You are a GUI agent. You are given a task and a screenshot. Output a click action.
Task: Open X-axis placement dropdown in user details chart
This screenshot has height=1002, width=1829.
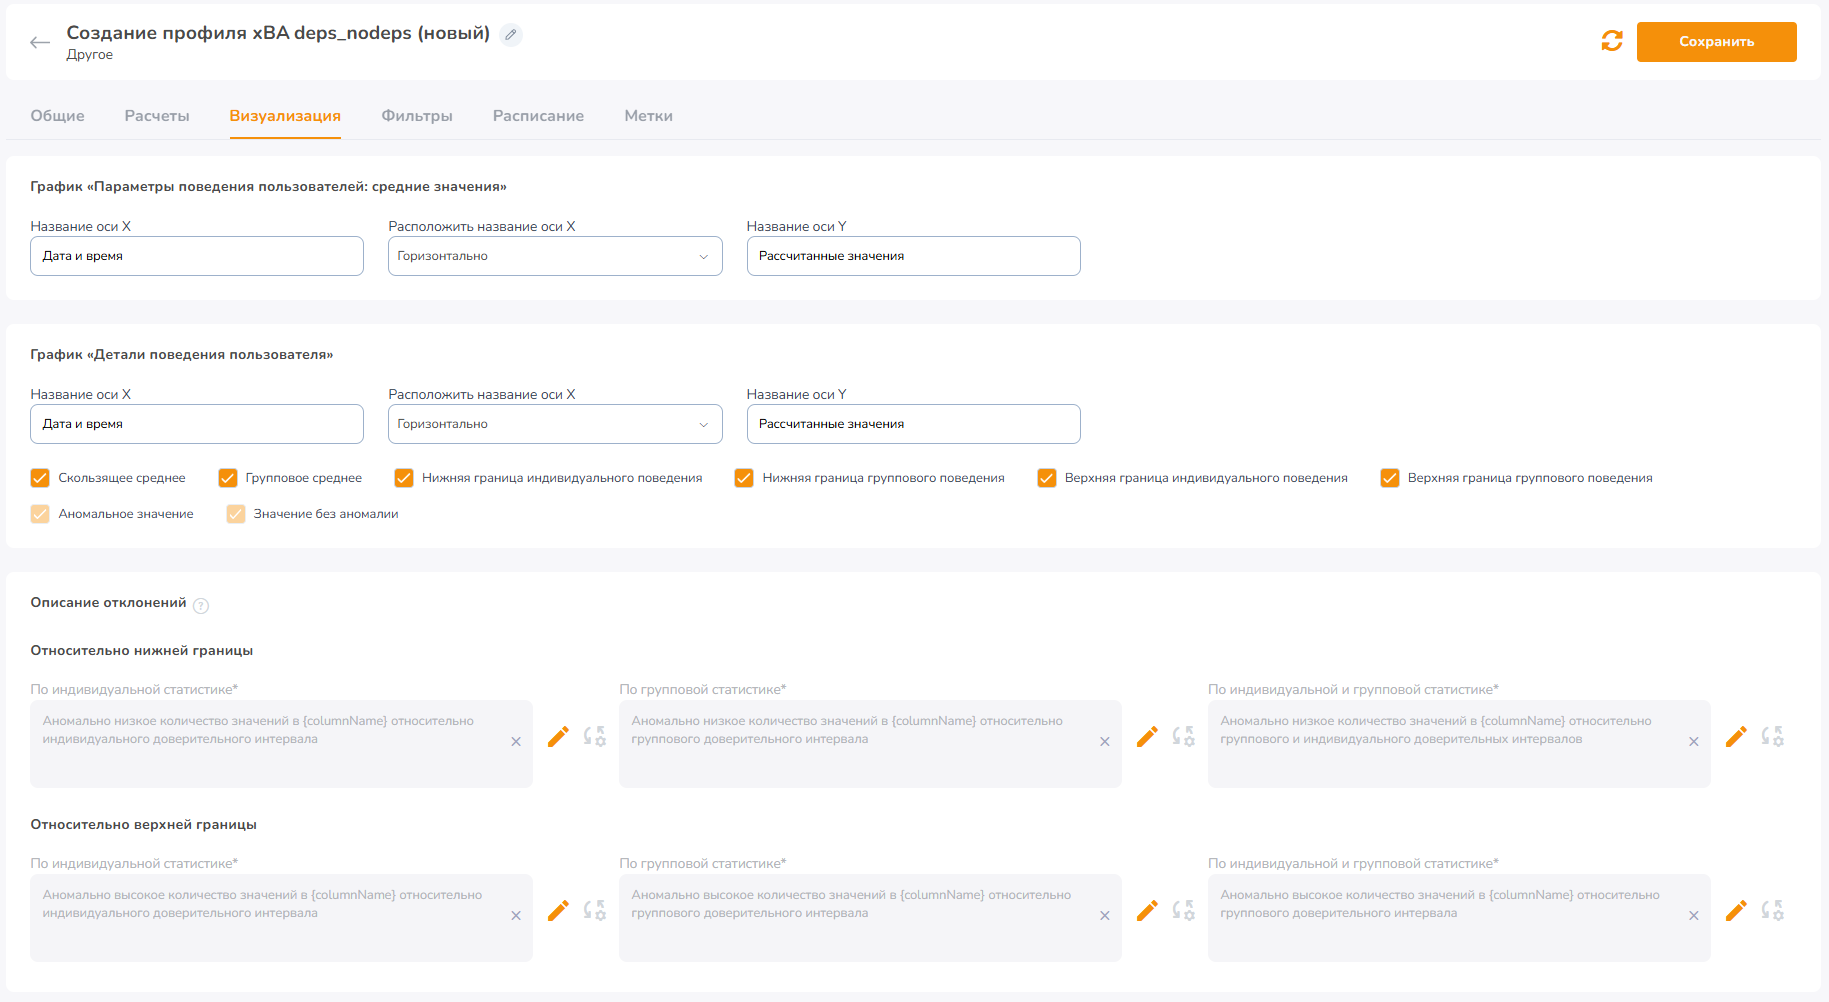point(555,424)
